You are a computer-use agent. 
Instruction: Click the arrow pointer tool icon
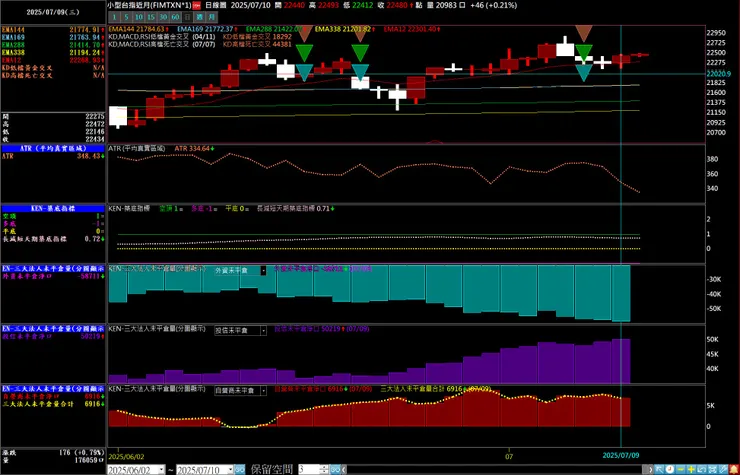tap(659, 469)
